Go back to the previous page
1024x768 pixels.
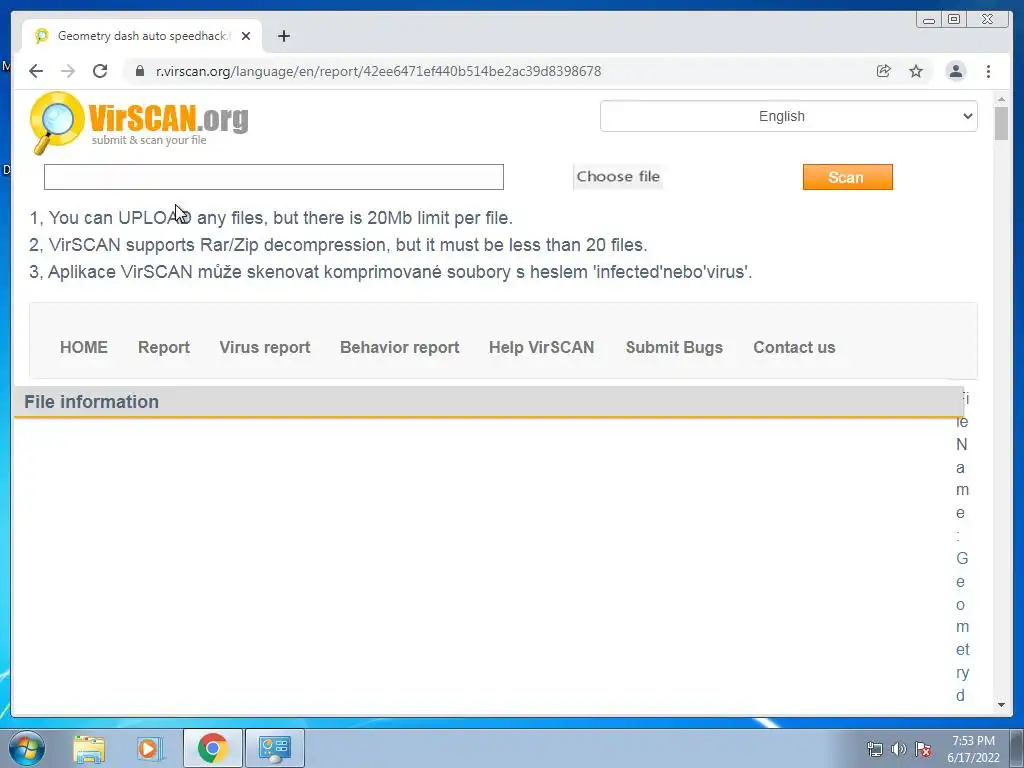(36, 71)
